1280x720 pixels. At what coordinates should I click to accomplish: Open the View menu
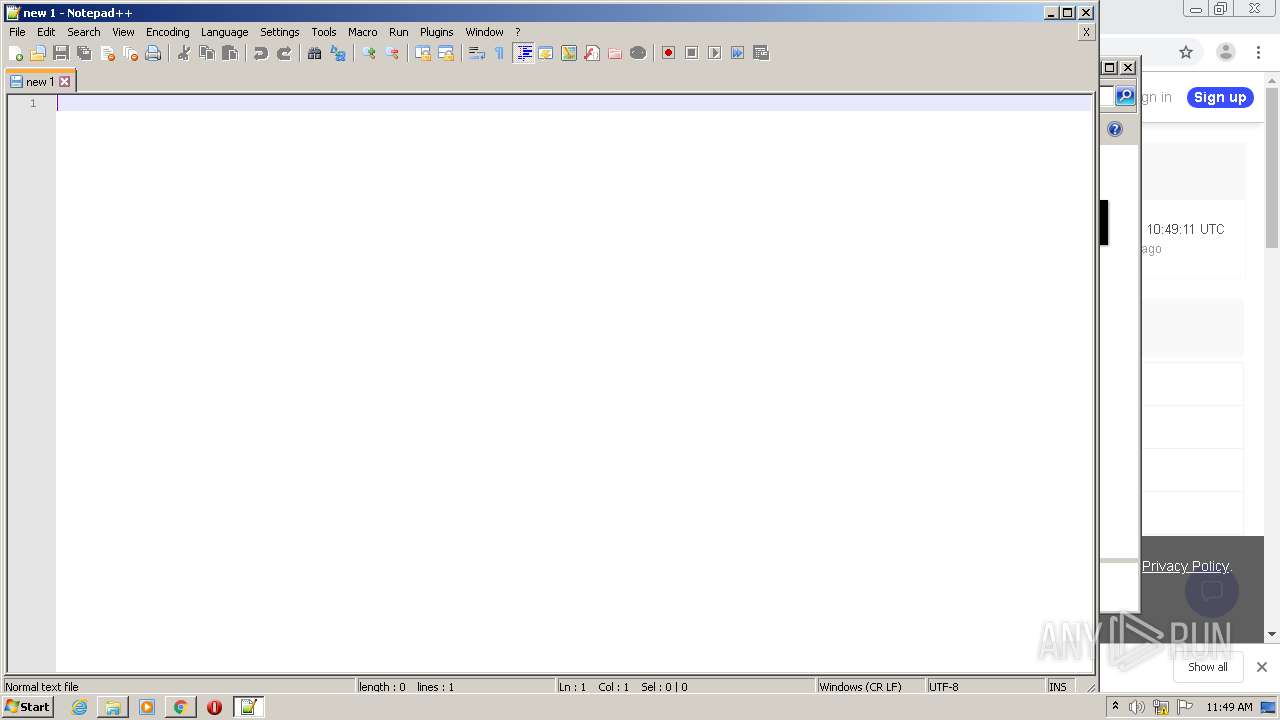tap(123, 32)
